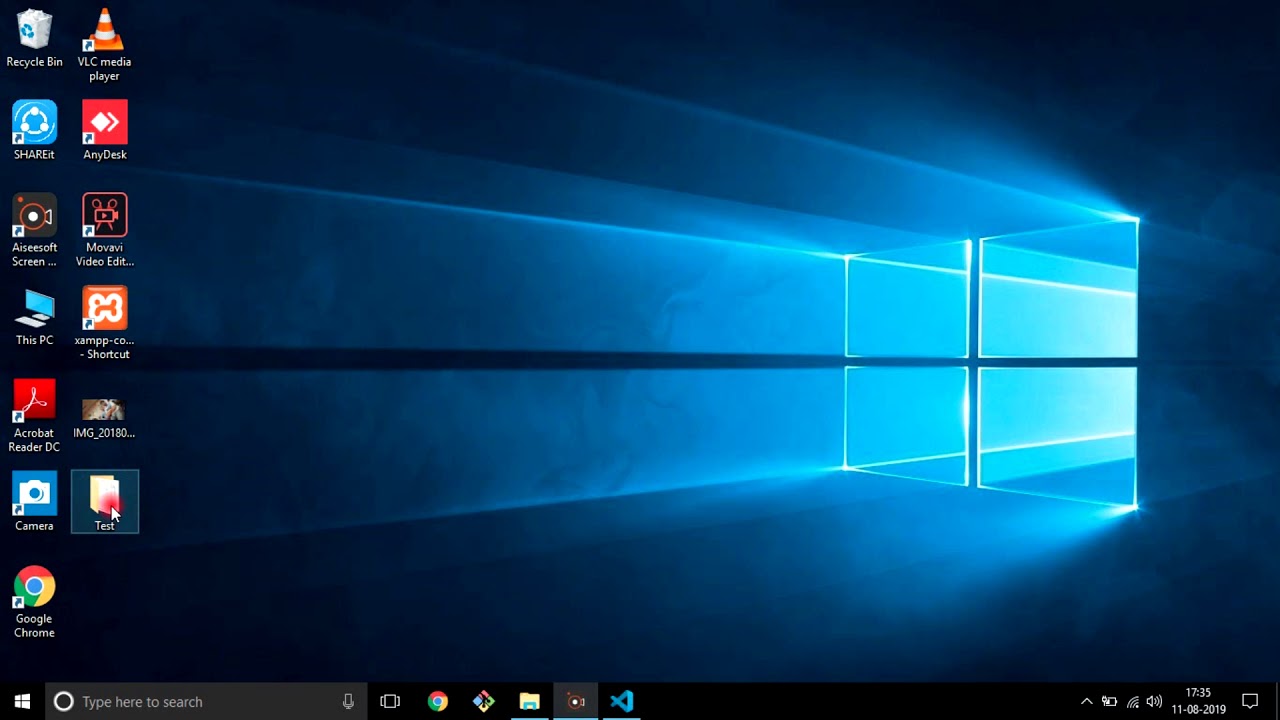Image resolution: width=1280 pixels, height=720 pixels.
Task: Switch to the screen recorder taskbar app
Action: coord(576,701)
